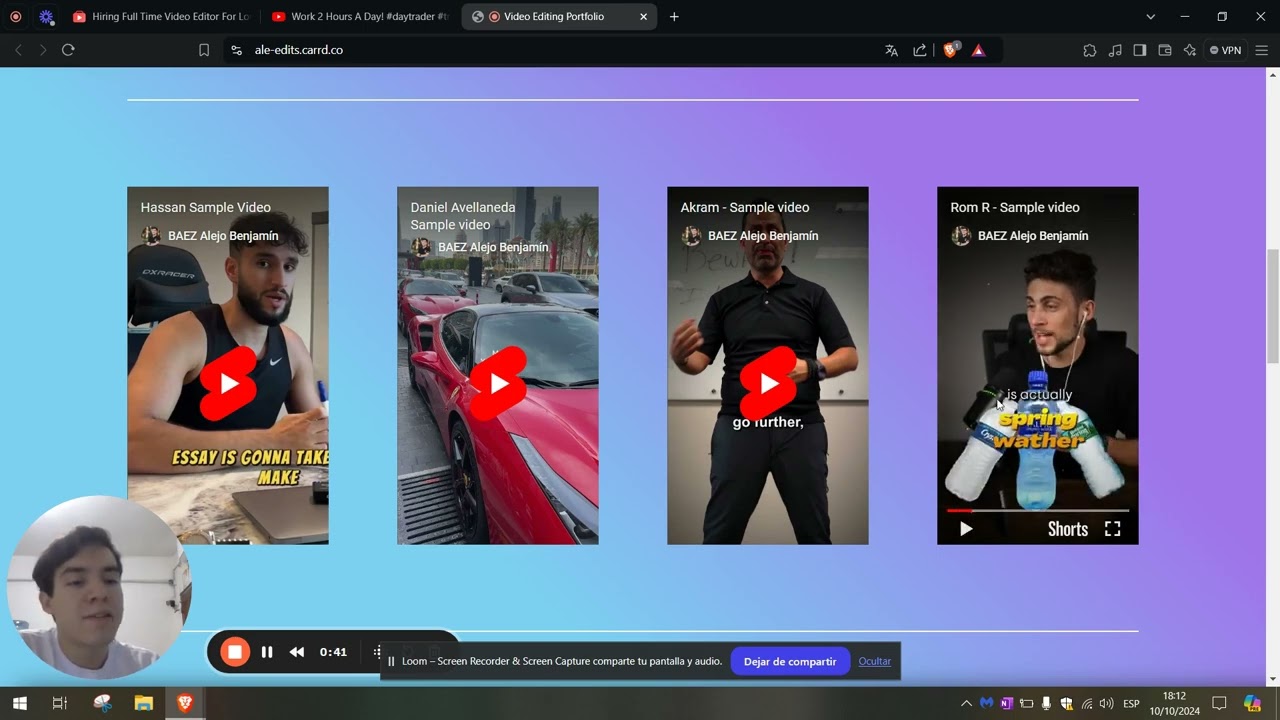
Task: Play button in Rom R video controls
Action: [x=966, y=529]
